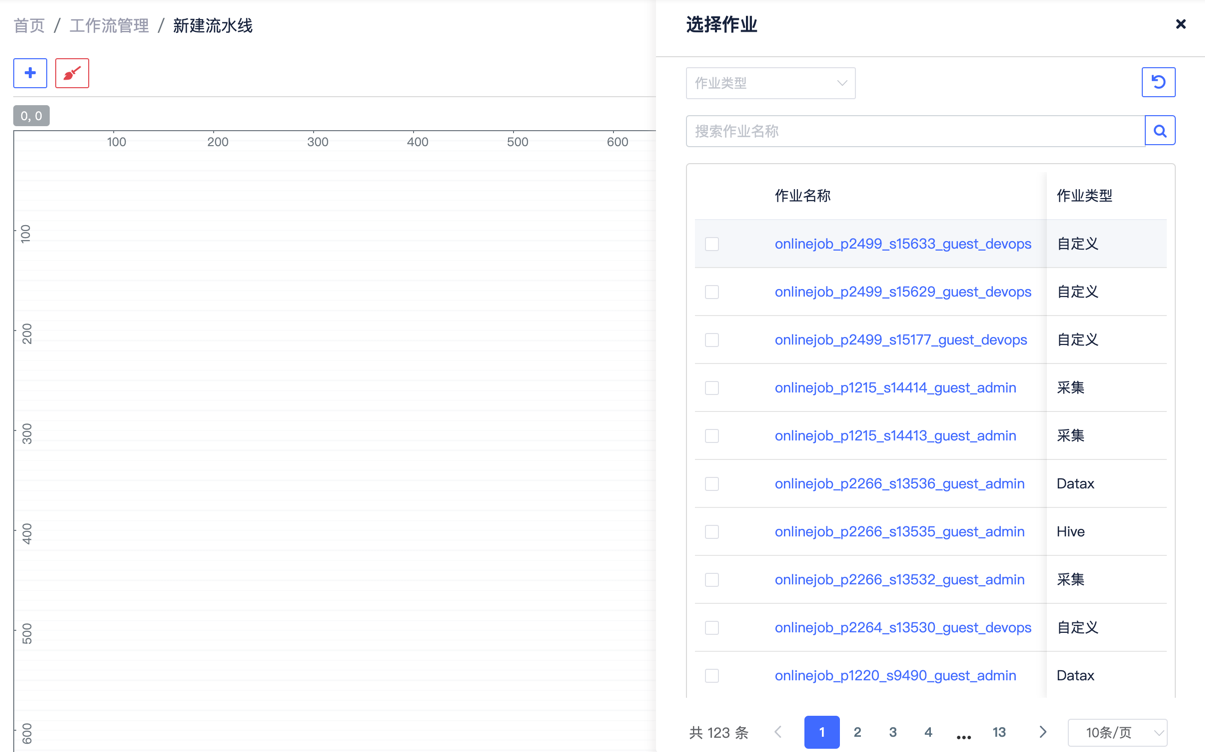
Task: Click the red brush clear-canvas button
Action: (x=72, y=73)
